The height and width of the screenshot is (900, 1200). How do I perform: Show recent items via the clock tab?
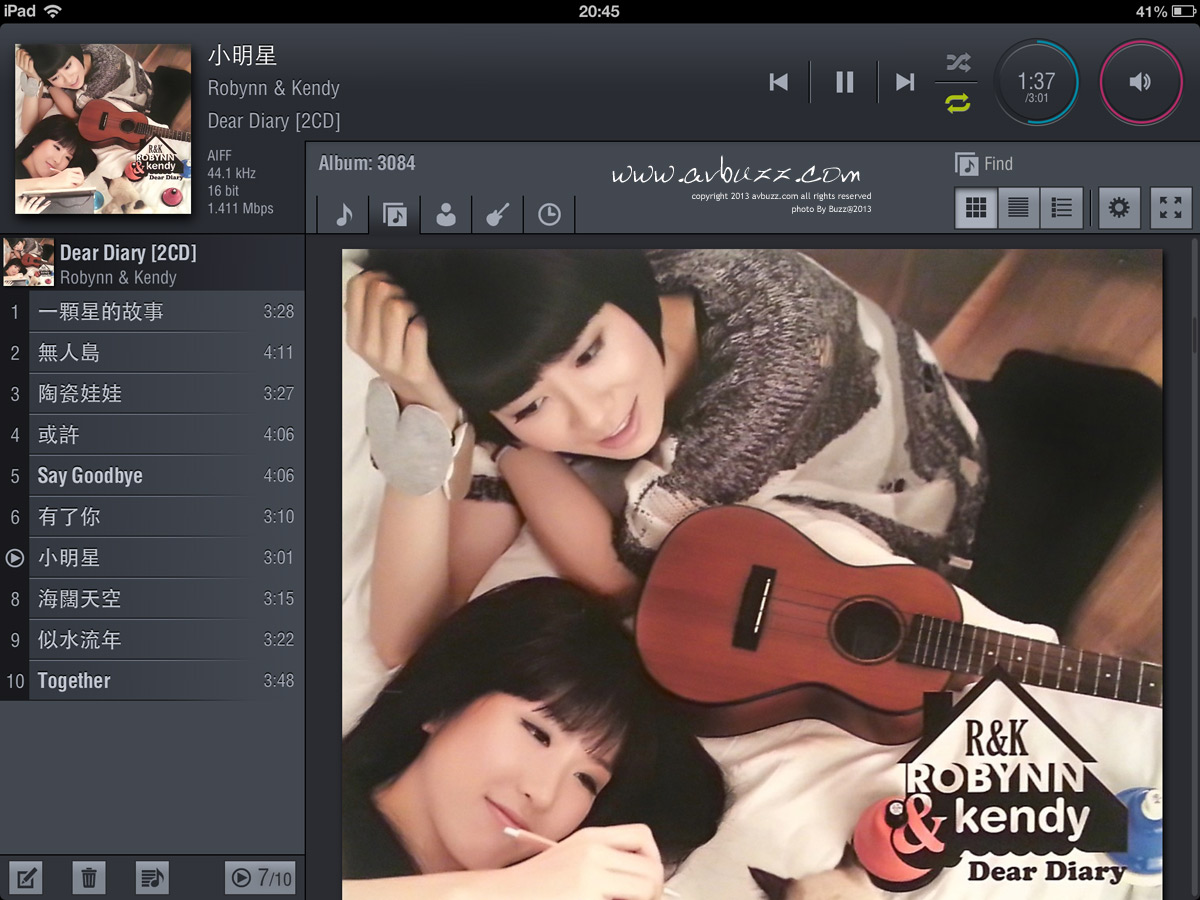[x=549, y=214]
